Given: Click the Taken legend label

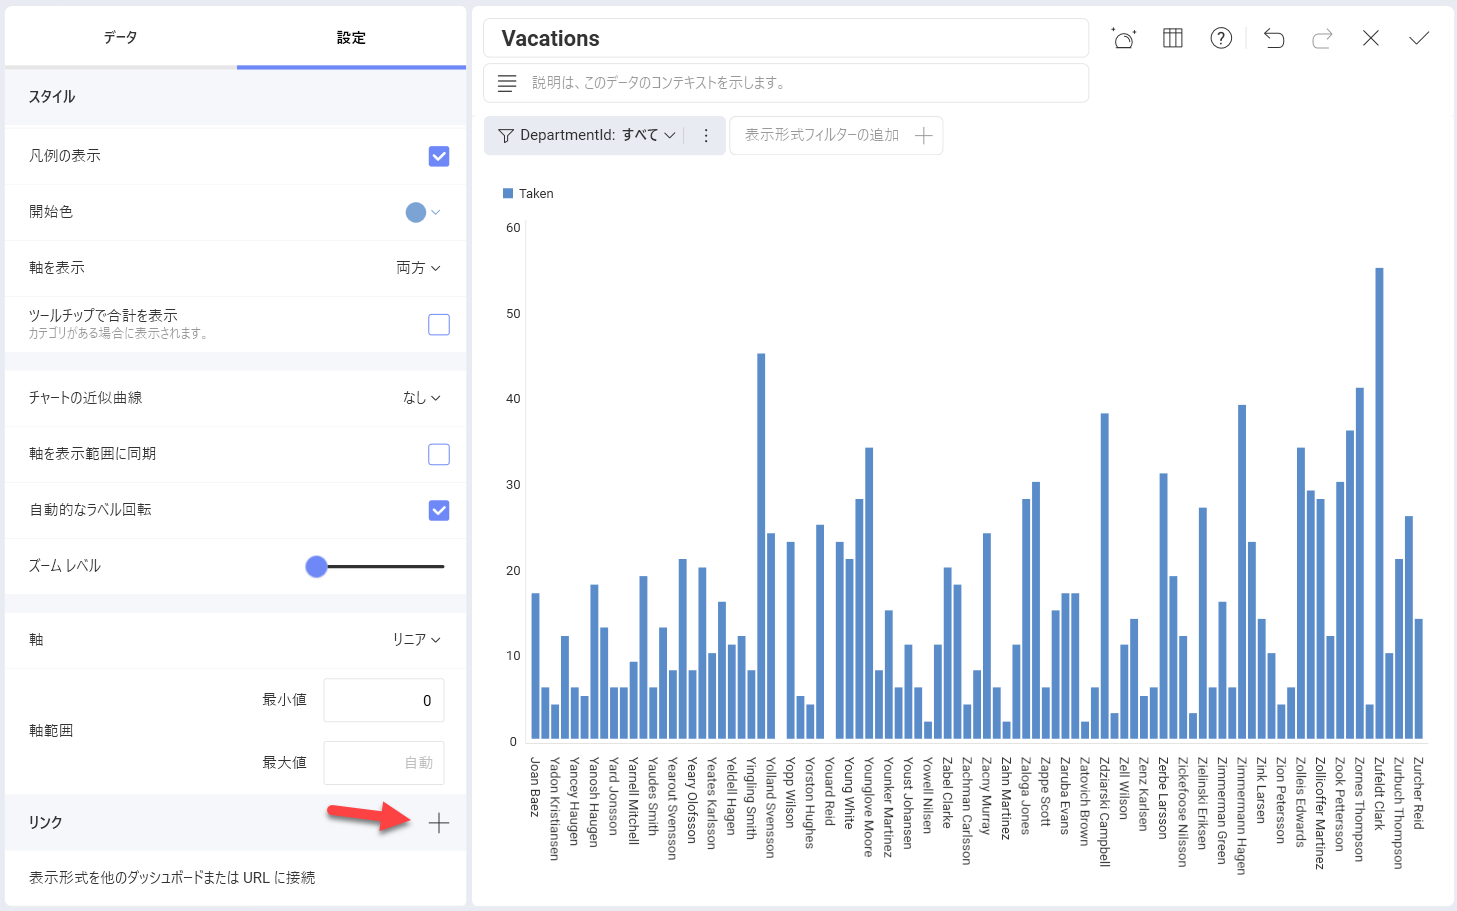Looking at the screenshot, I should tap(536, 193).
